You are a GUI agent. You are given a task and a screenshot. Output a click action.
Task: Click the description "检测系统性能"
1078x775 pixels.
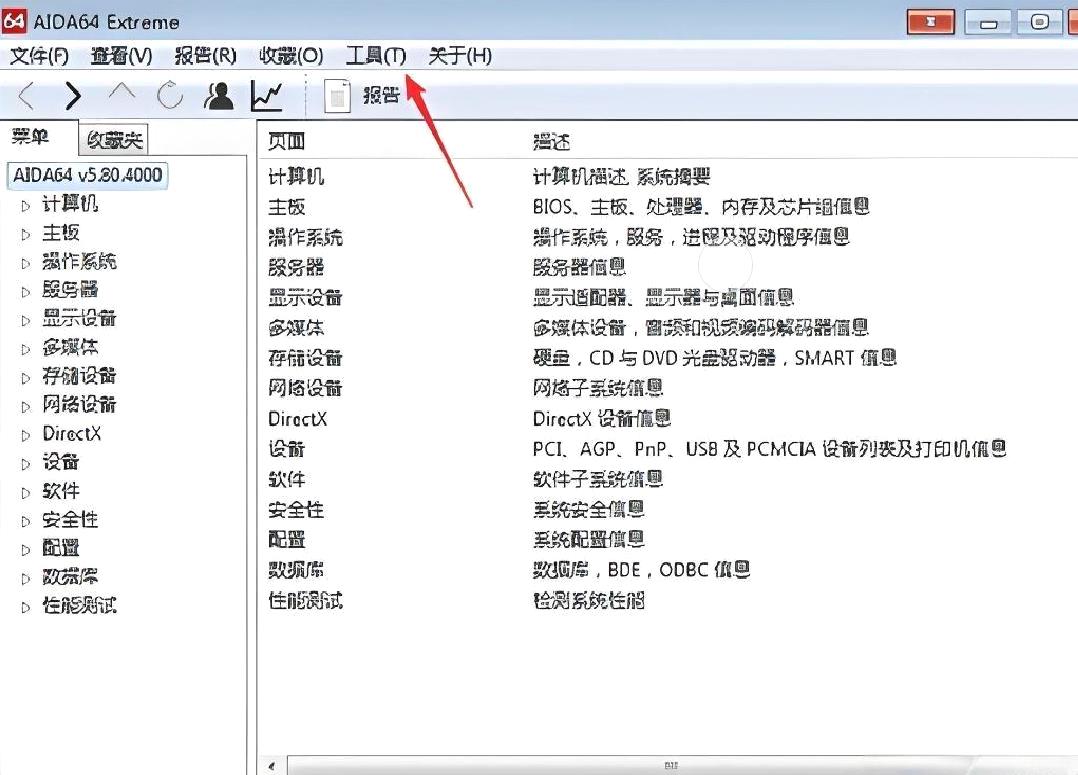pos(588,600)
